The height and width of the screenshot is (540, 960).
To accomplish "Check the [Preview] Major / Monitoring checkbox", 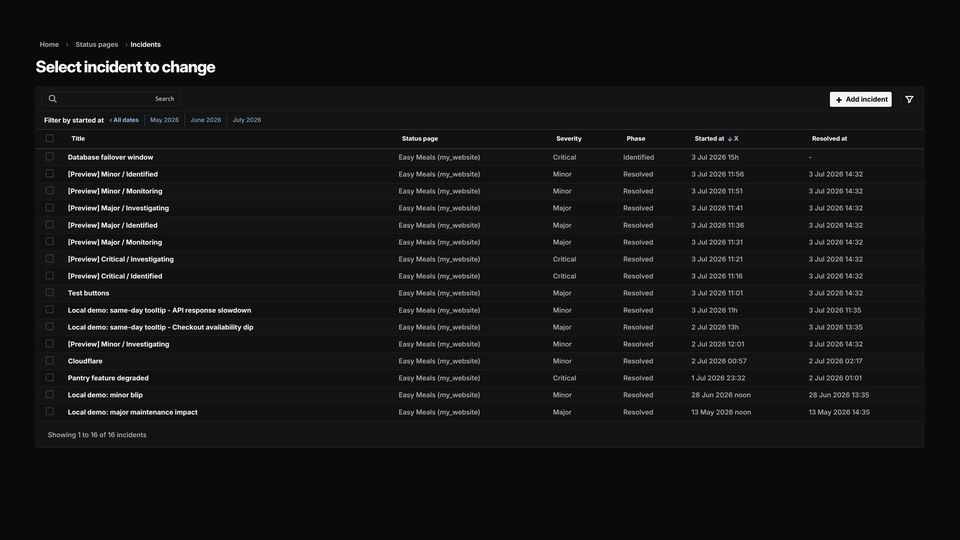I will tap(50, 242).
